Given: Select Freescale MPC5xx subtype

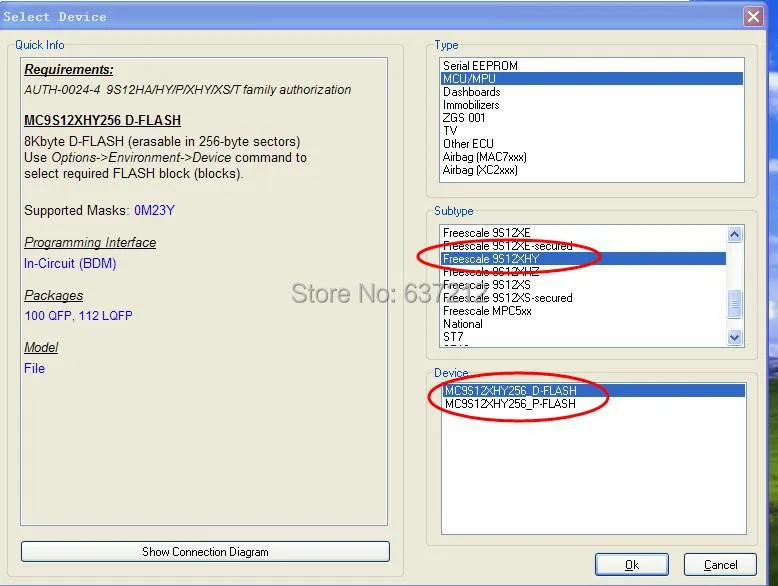Looking at the screenshot, I should tap(584, 311).
